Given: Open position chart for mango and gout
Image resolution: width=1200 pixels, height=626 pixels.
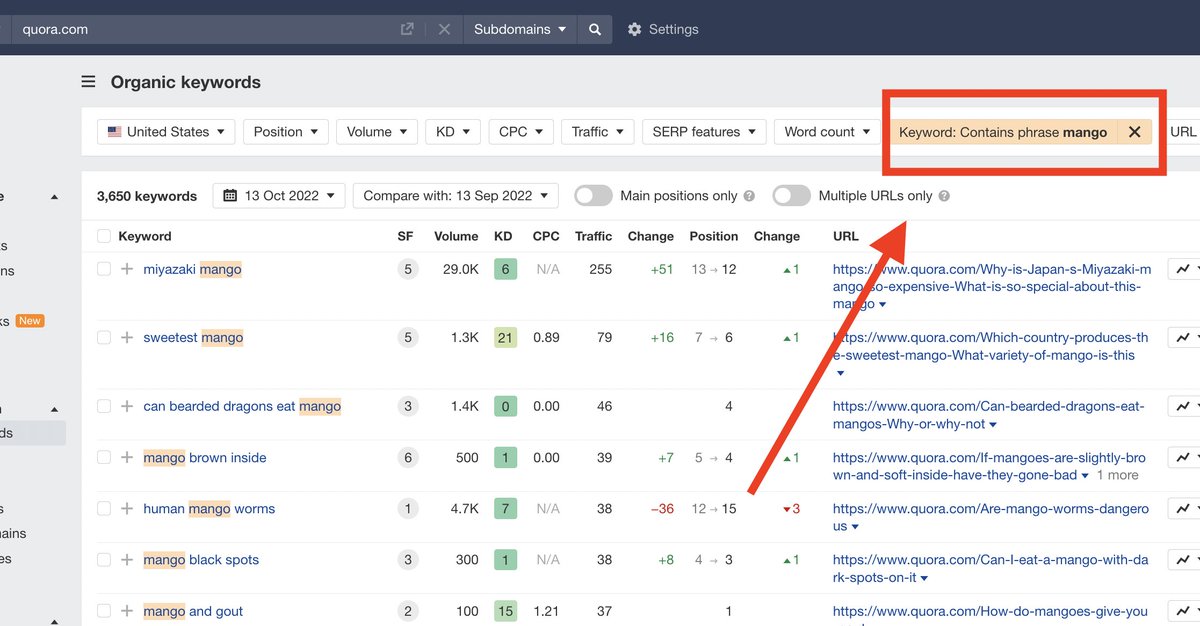Looking at the screenshot, I should pyautogui.click(x=1185, y=611).
